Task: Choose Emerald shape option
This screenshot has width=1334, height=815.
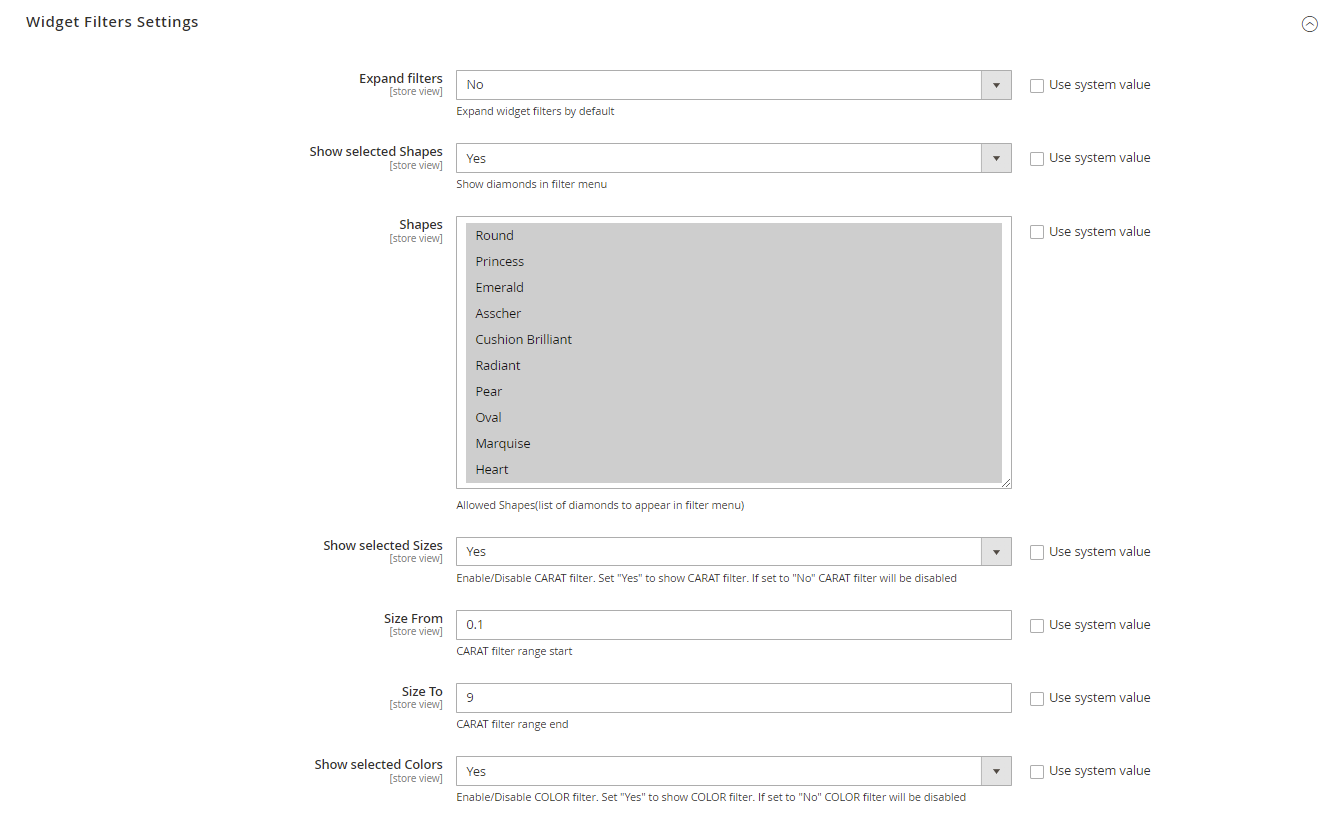Action: click(500, 288)
